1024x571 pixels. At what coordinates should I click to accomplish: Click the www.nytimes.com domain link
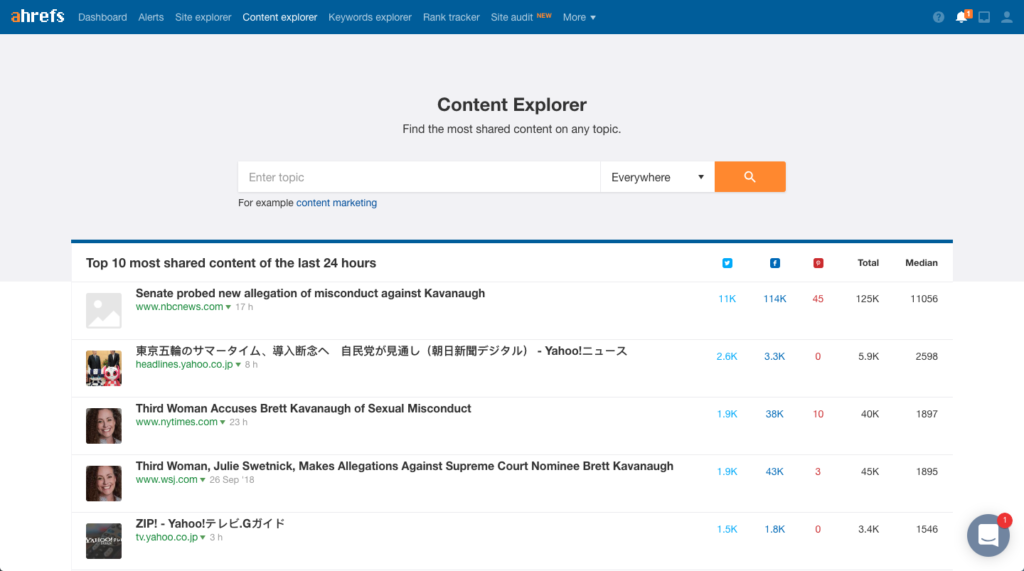tap(176, 422)
